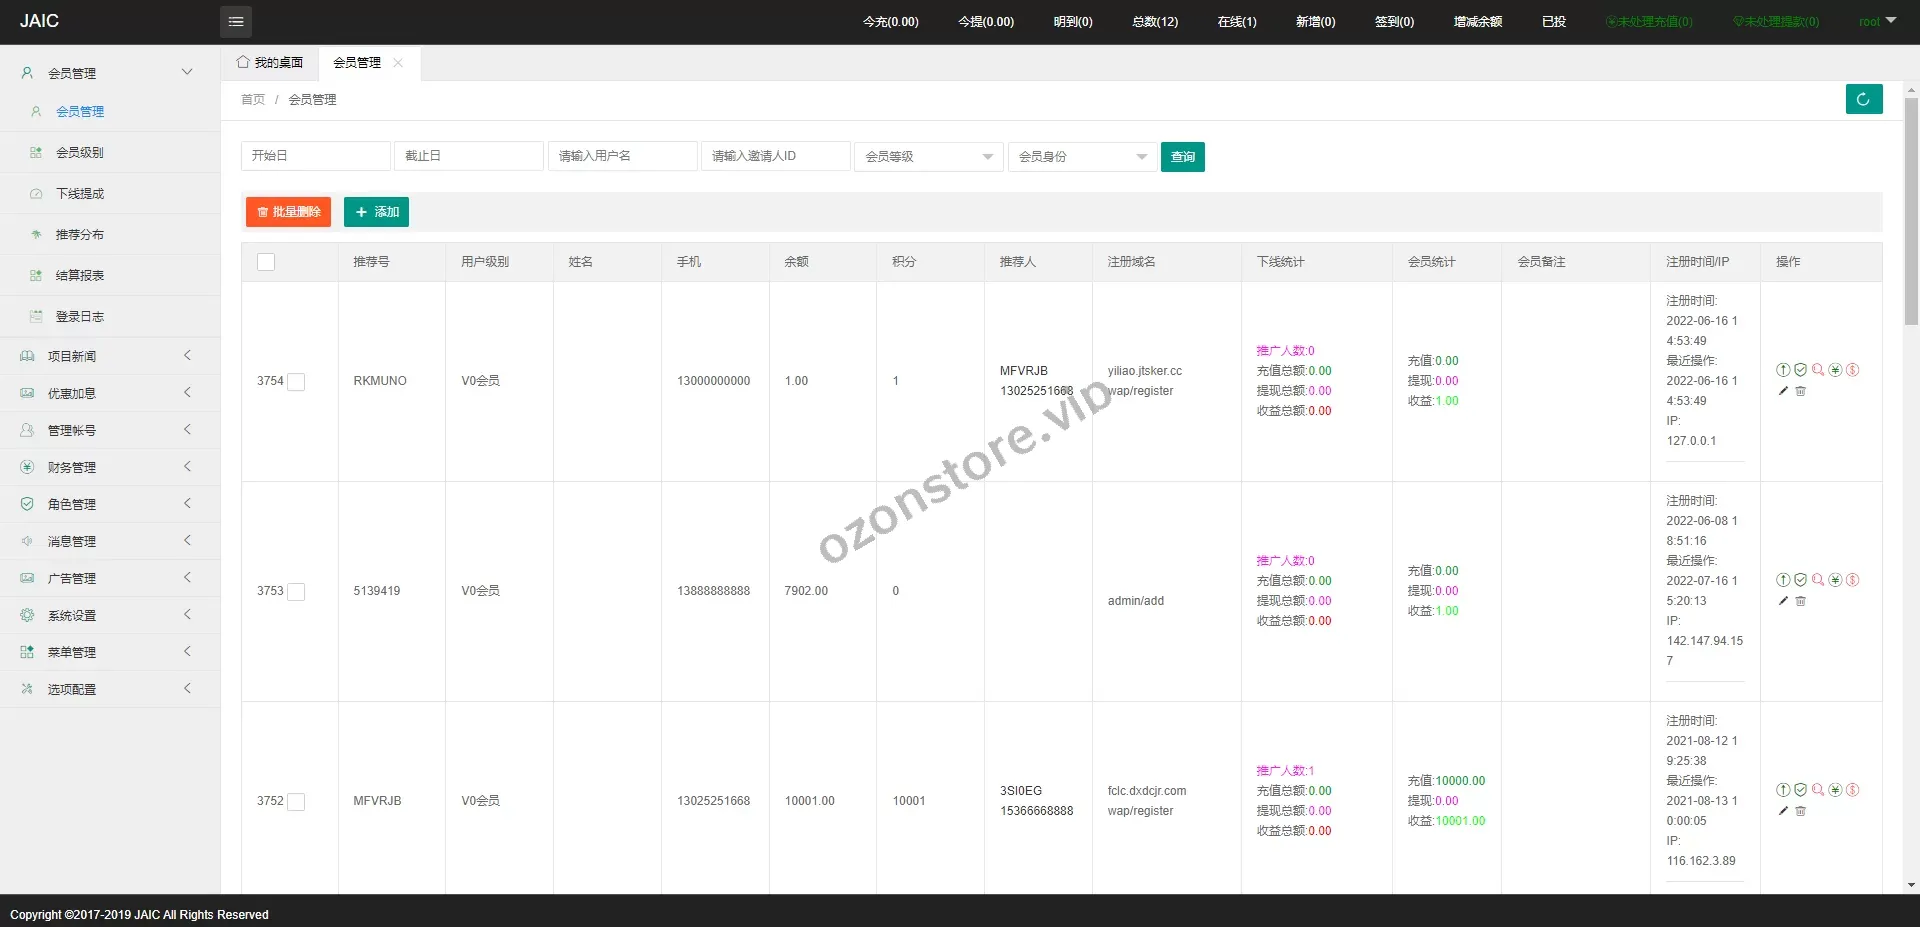
Task: Open the 会员身份 dropdown filter
Action: (1082, 157)
